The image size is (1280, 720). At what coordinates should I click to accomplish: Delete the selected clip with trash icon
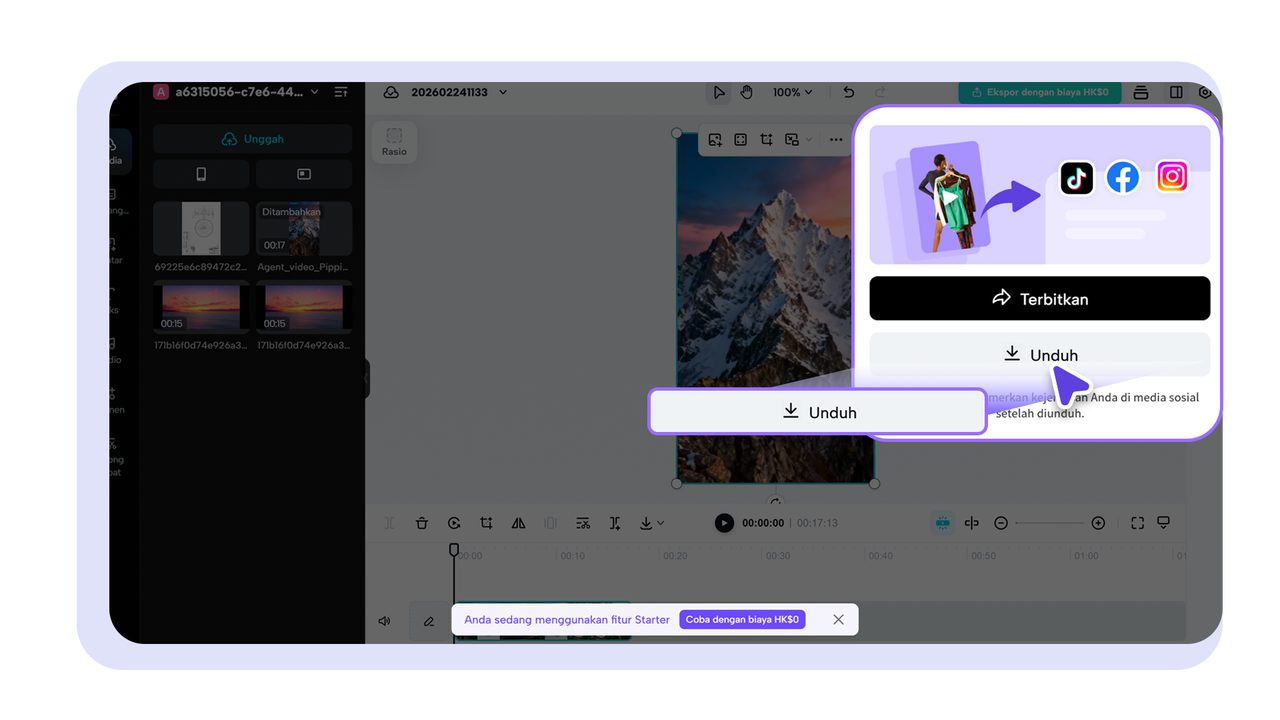pos(422,523)
